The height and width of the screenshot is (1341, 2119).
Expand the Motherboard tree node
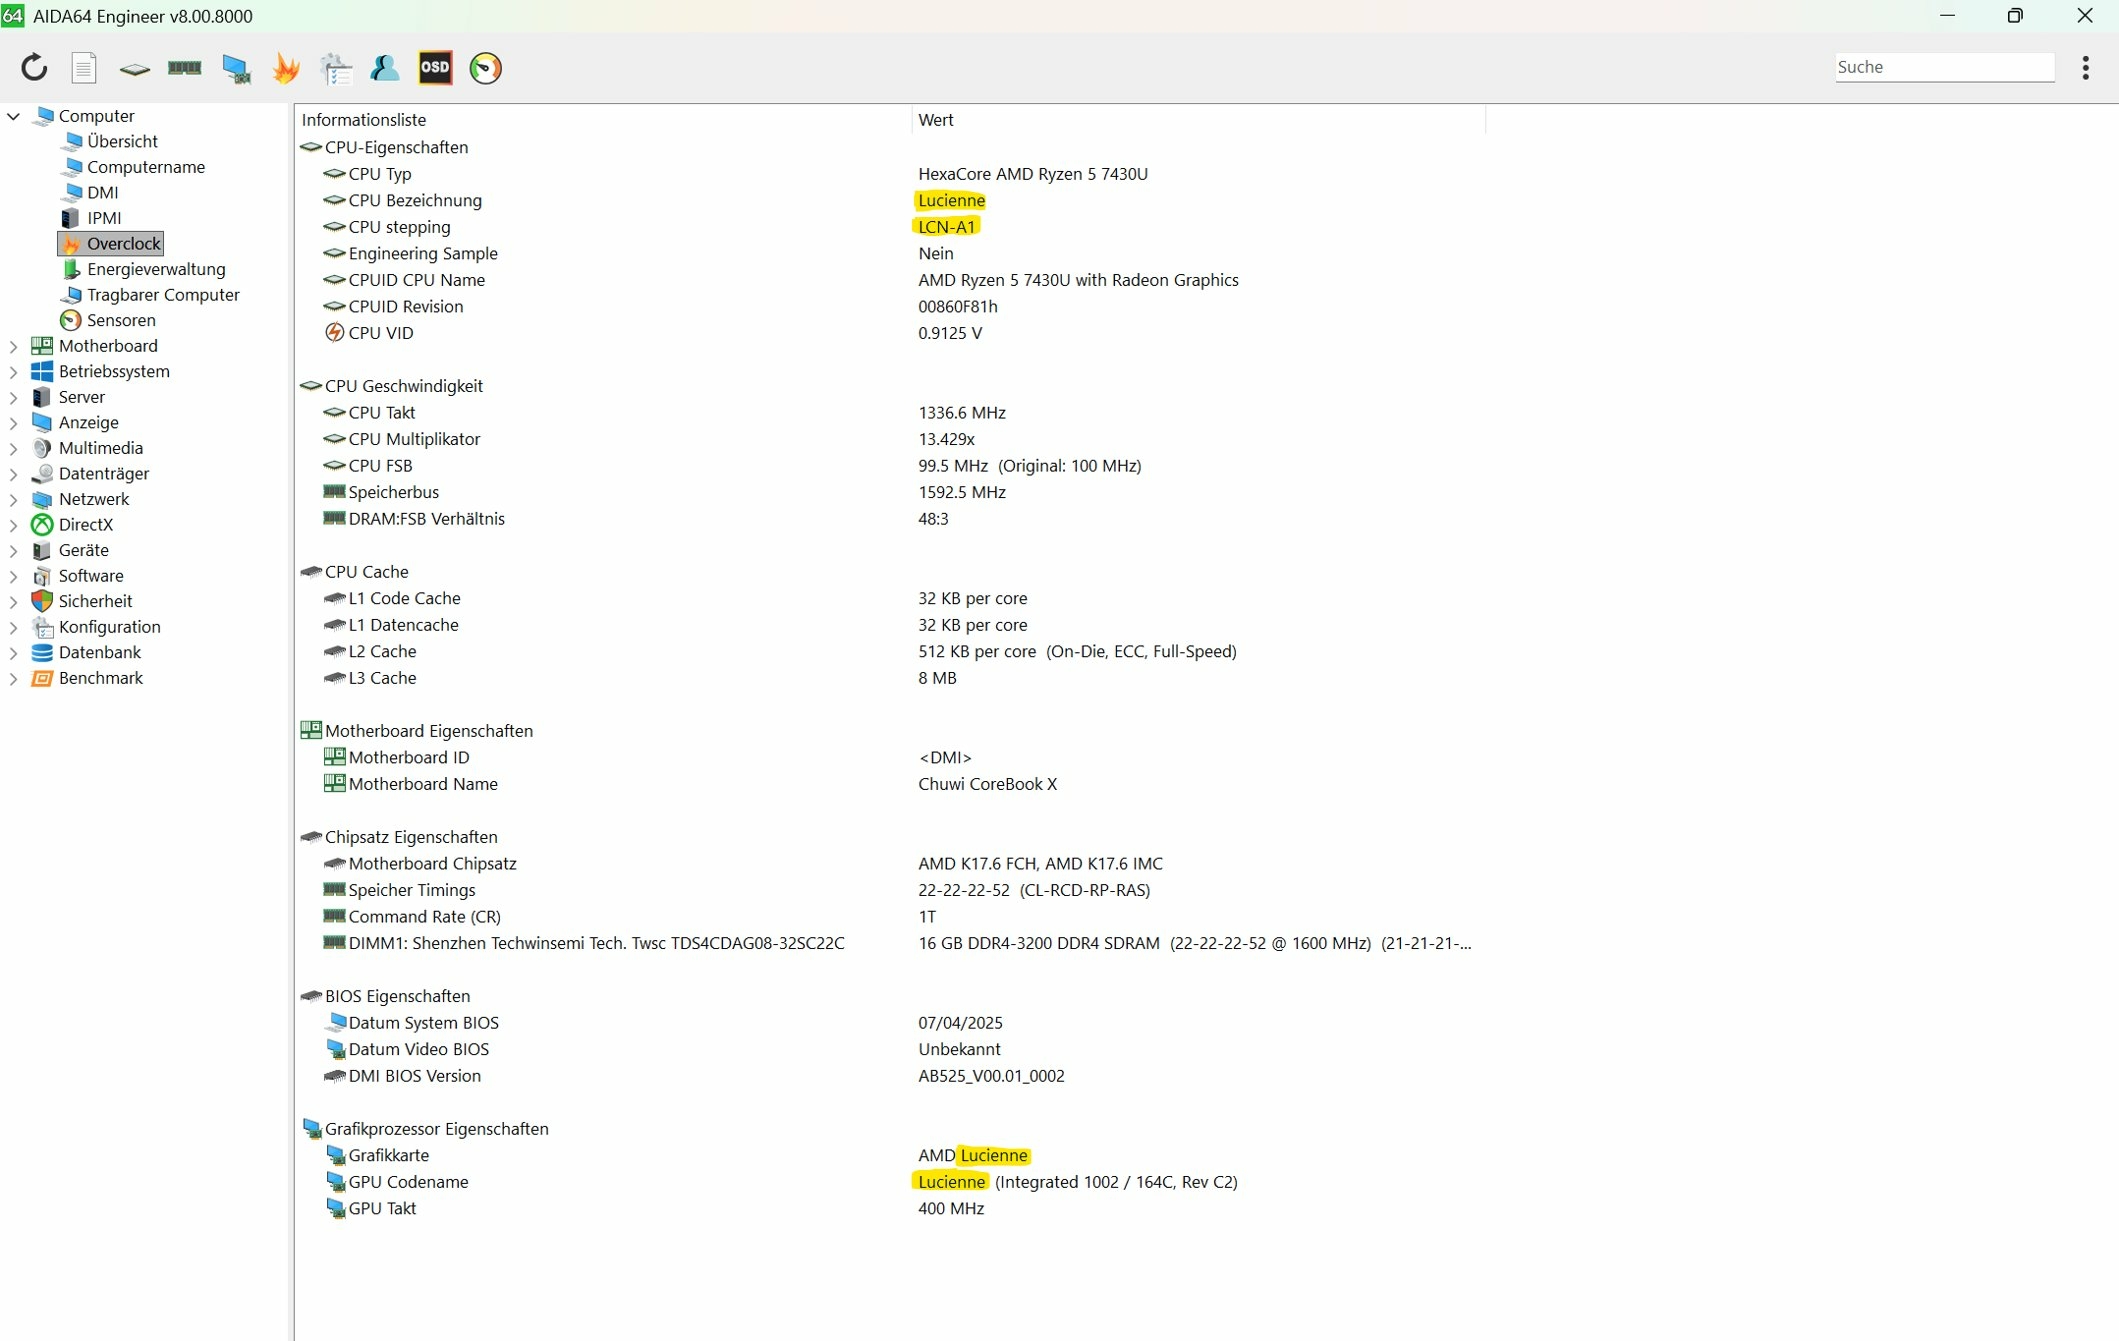[x=14, y=346]
